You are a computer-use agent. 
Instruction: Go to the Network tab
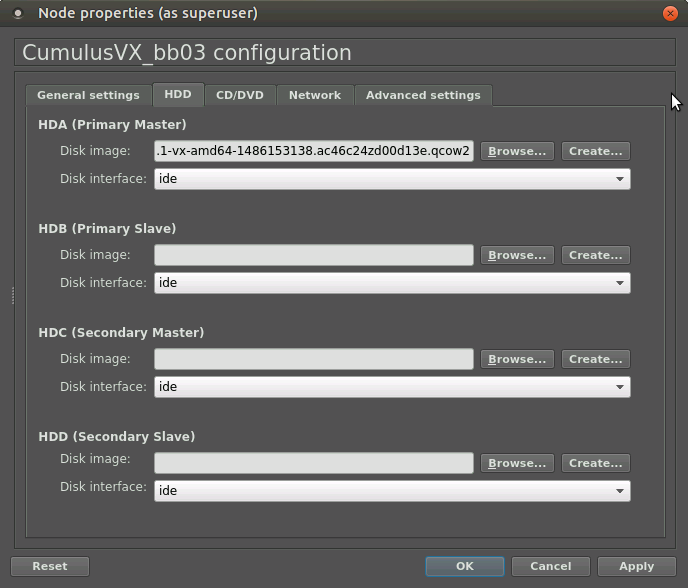[x=315, y=95]
